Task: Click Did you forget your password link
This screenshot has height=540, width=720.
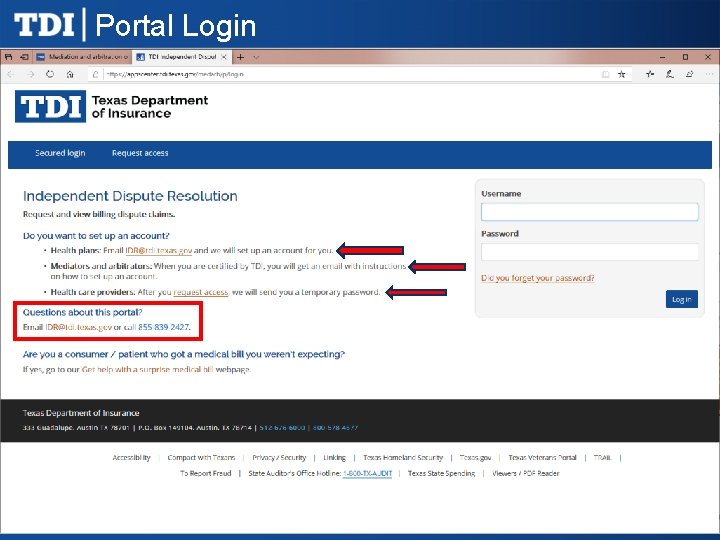Action: tap(538, 278)
